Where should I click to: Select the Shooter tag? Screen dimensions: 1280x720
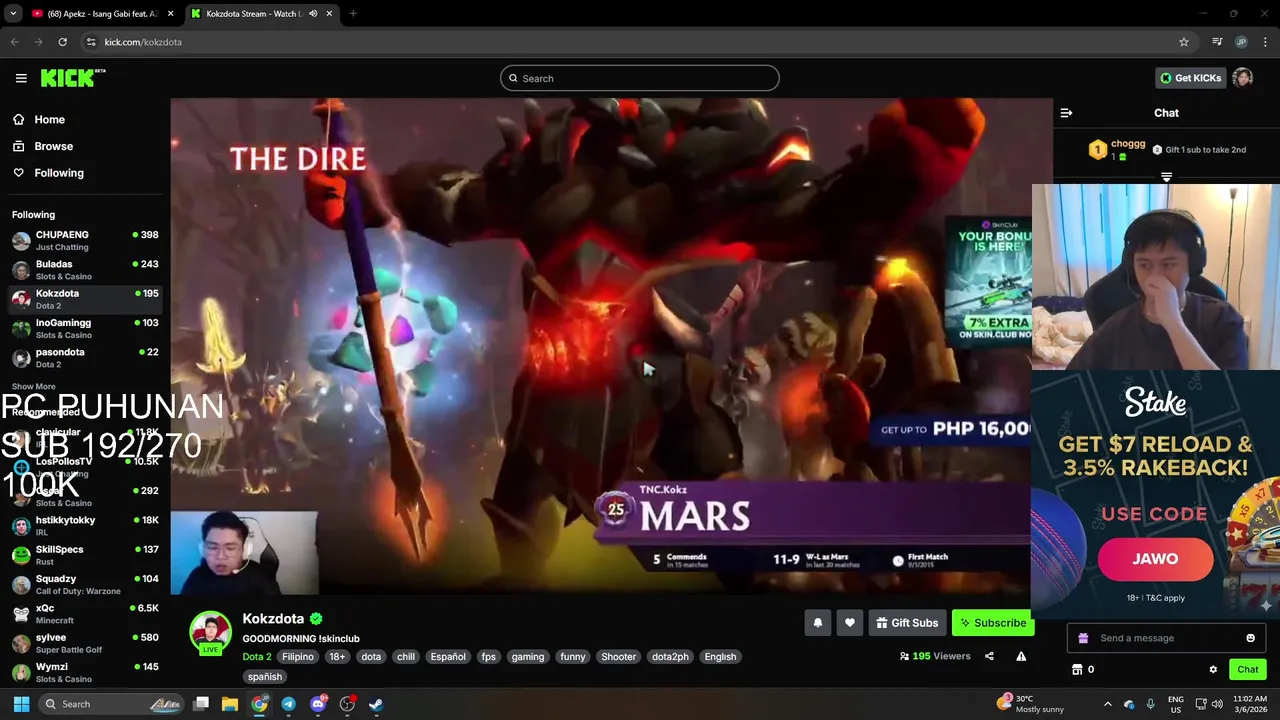(618, 657)
